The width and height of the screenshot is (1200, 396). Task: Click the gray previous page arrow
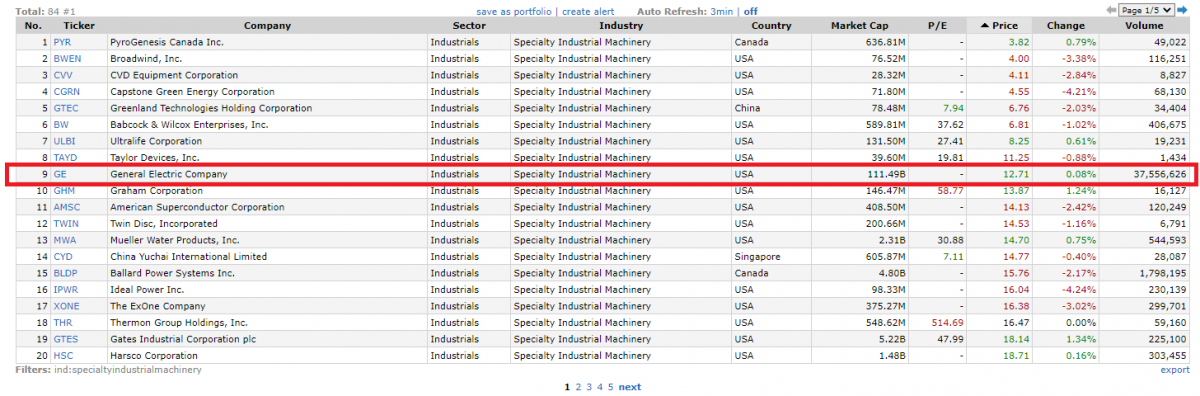point(1111,10)
